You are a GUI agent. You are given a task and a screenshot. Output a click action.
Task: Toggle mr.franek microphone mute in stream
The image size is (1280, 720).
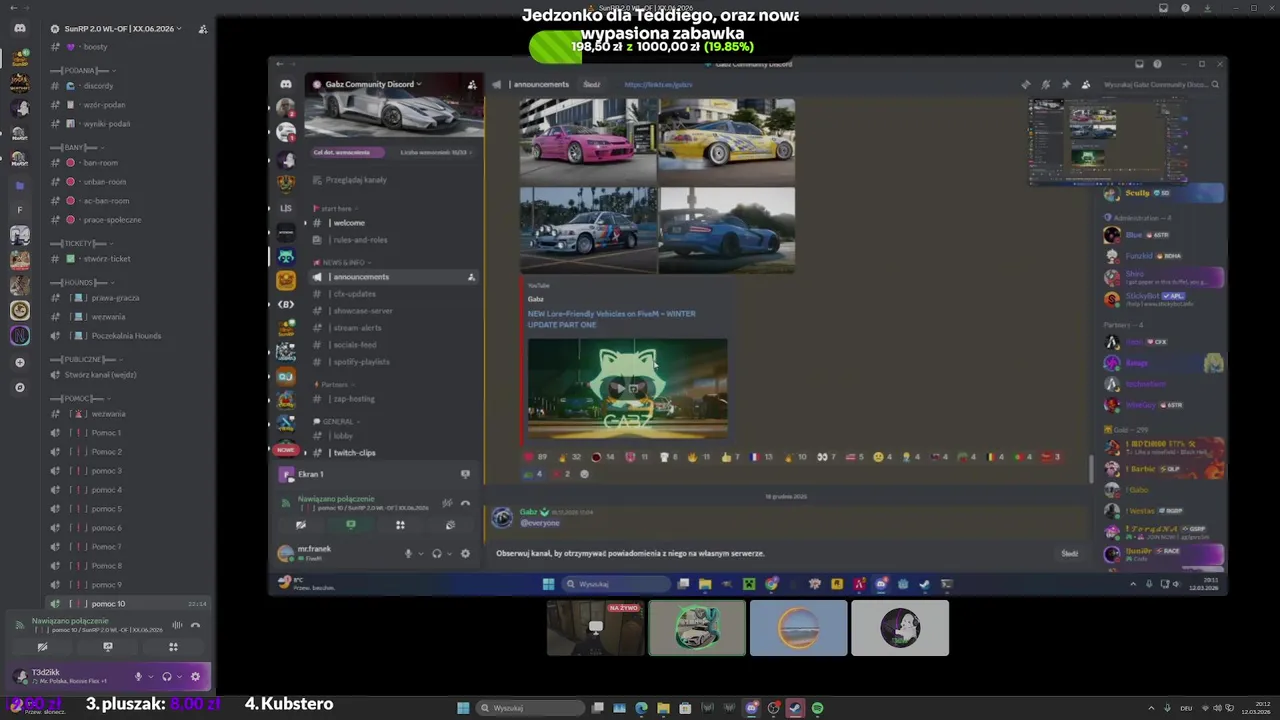coord(408,553)
